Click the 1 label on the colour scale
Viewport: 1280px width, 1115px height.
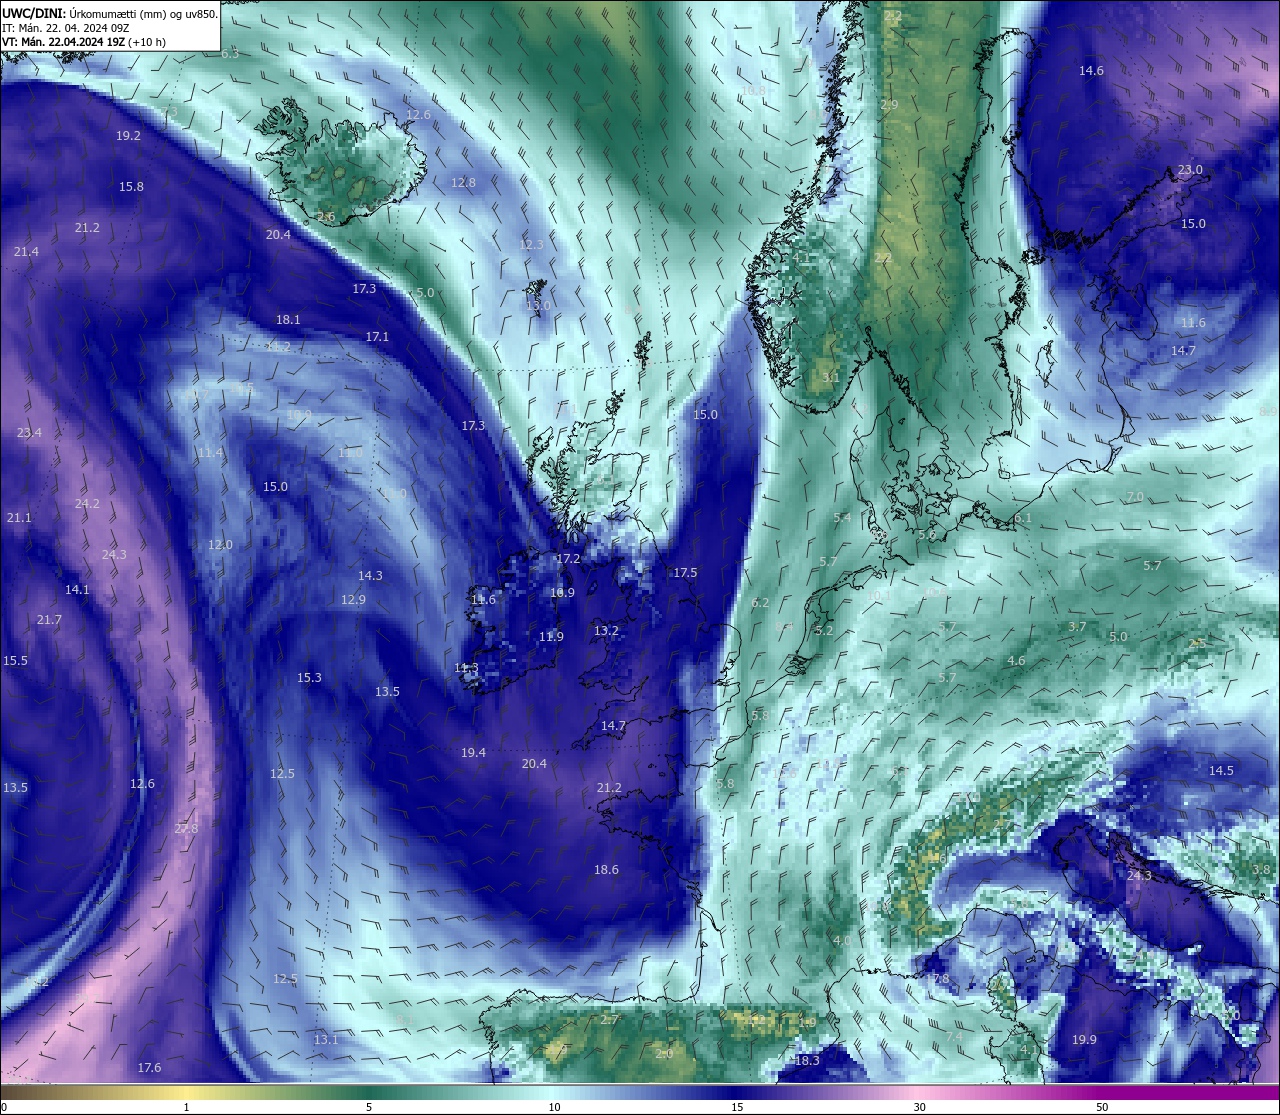187,1107
